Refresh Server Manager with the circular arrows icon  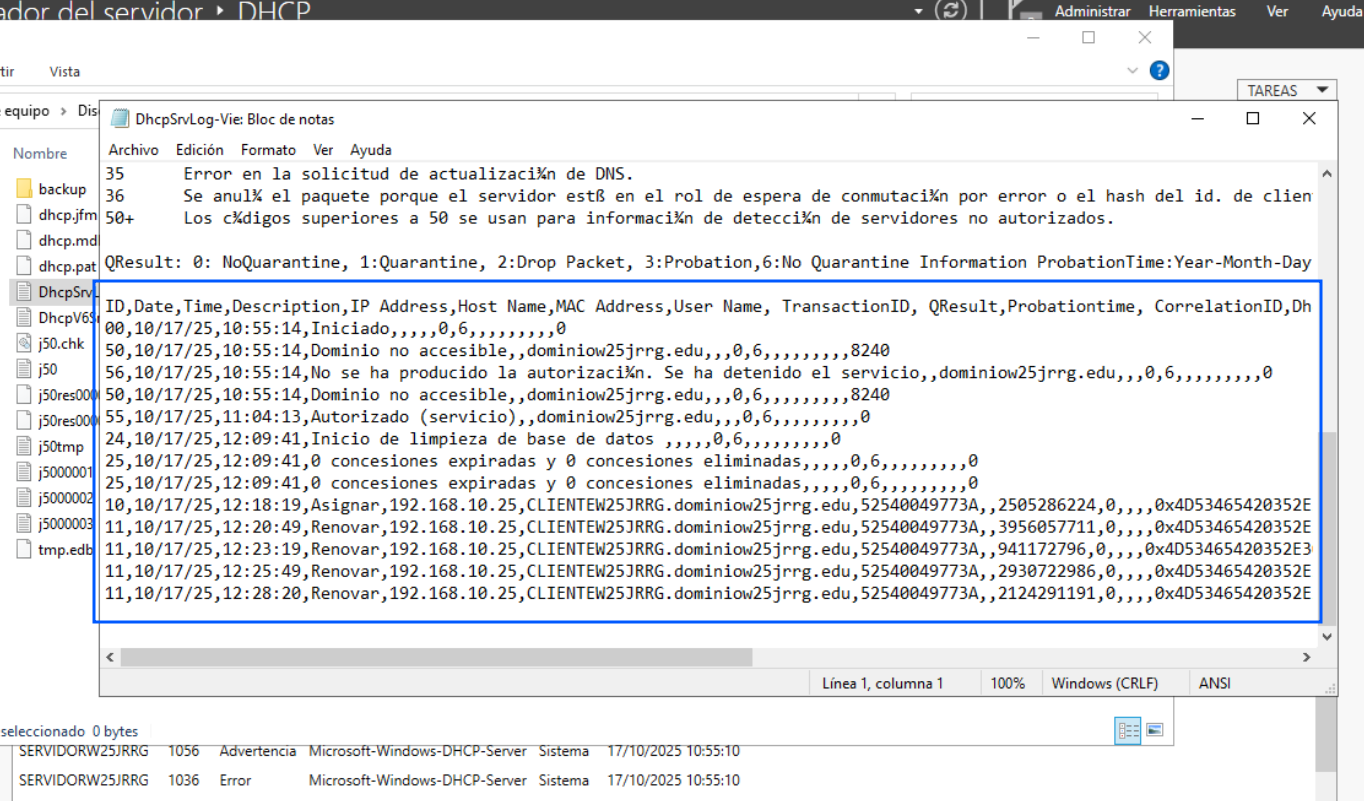tap(950, 11)
